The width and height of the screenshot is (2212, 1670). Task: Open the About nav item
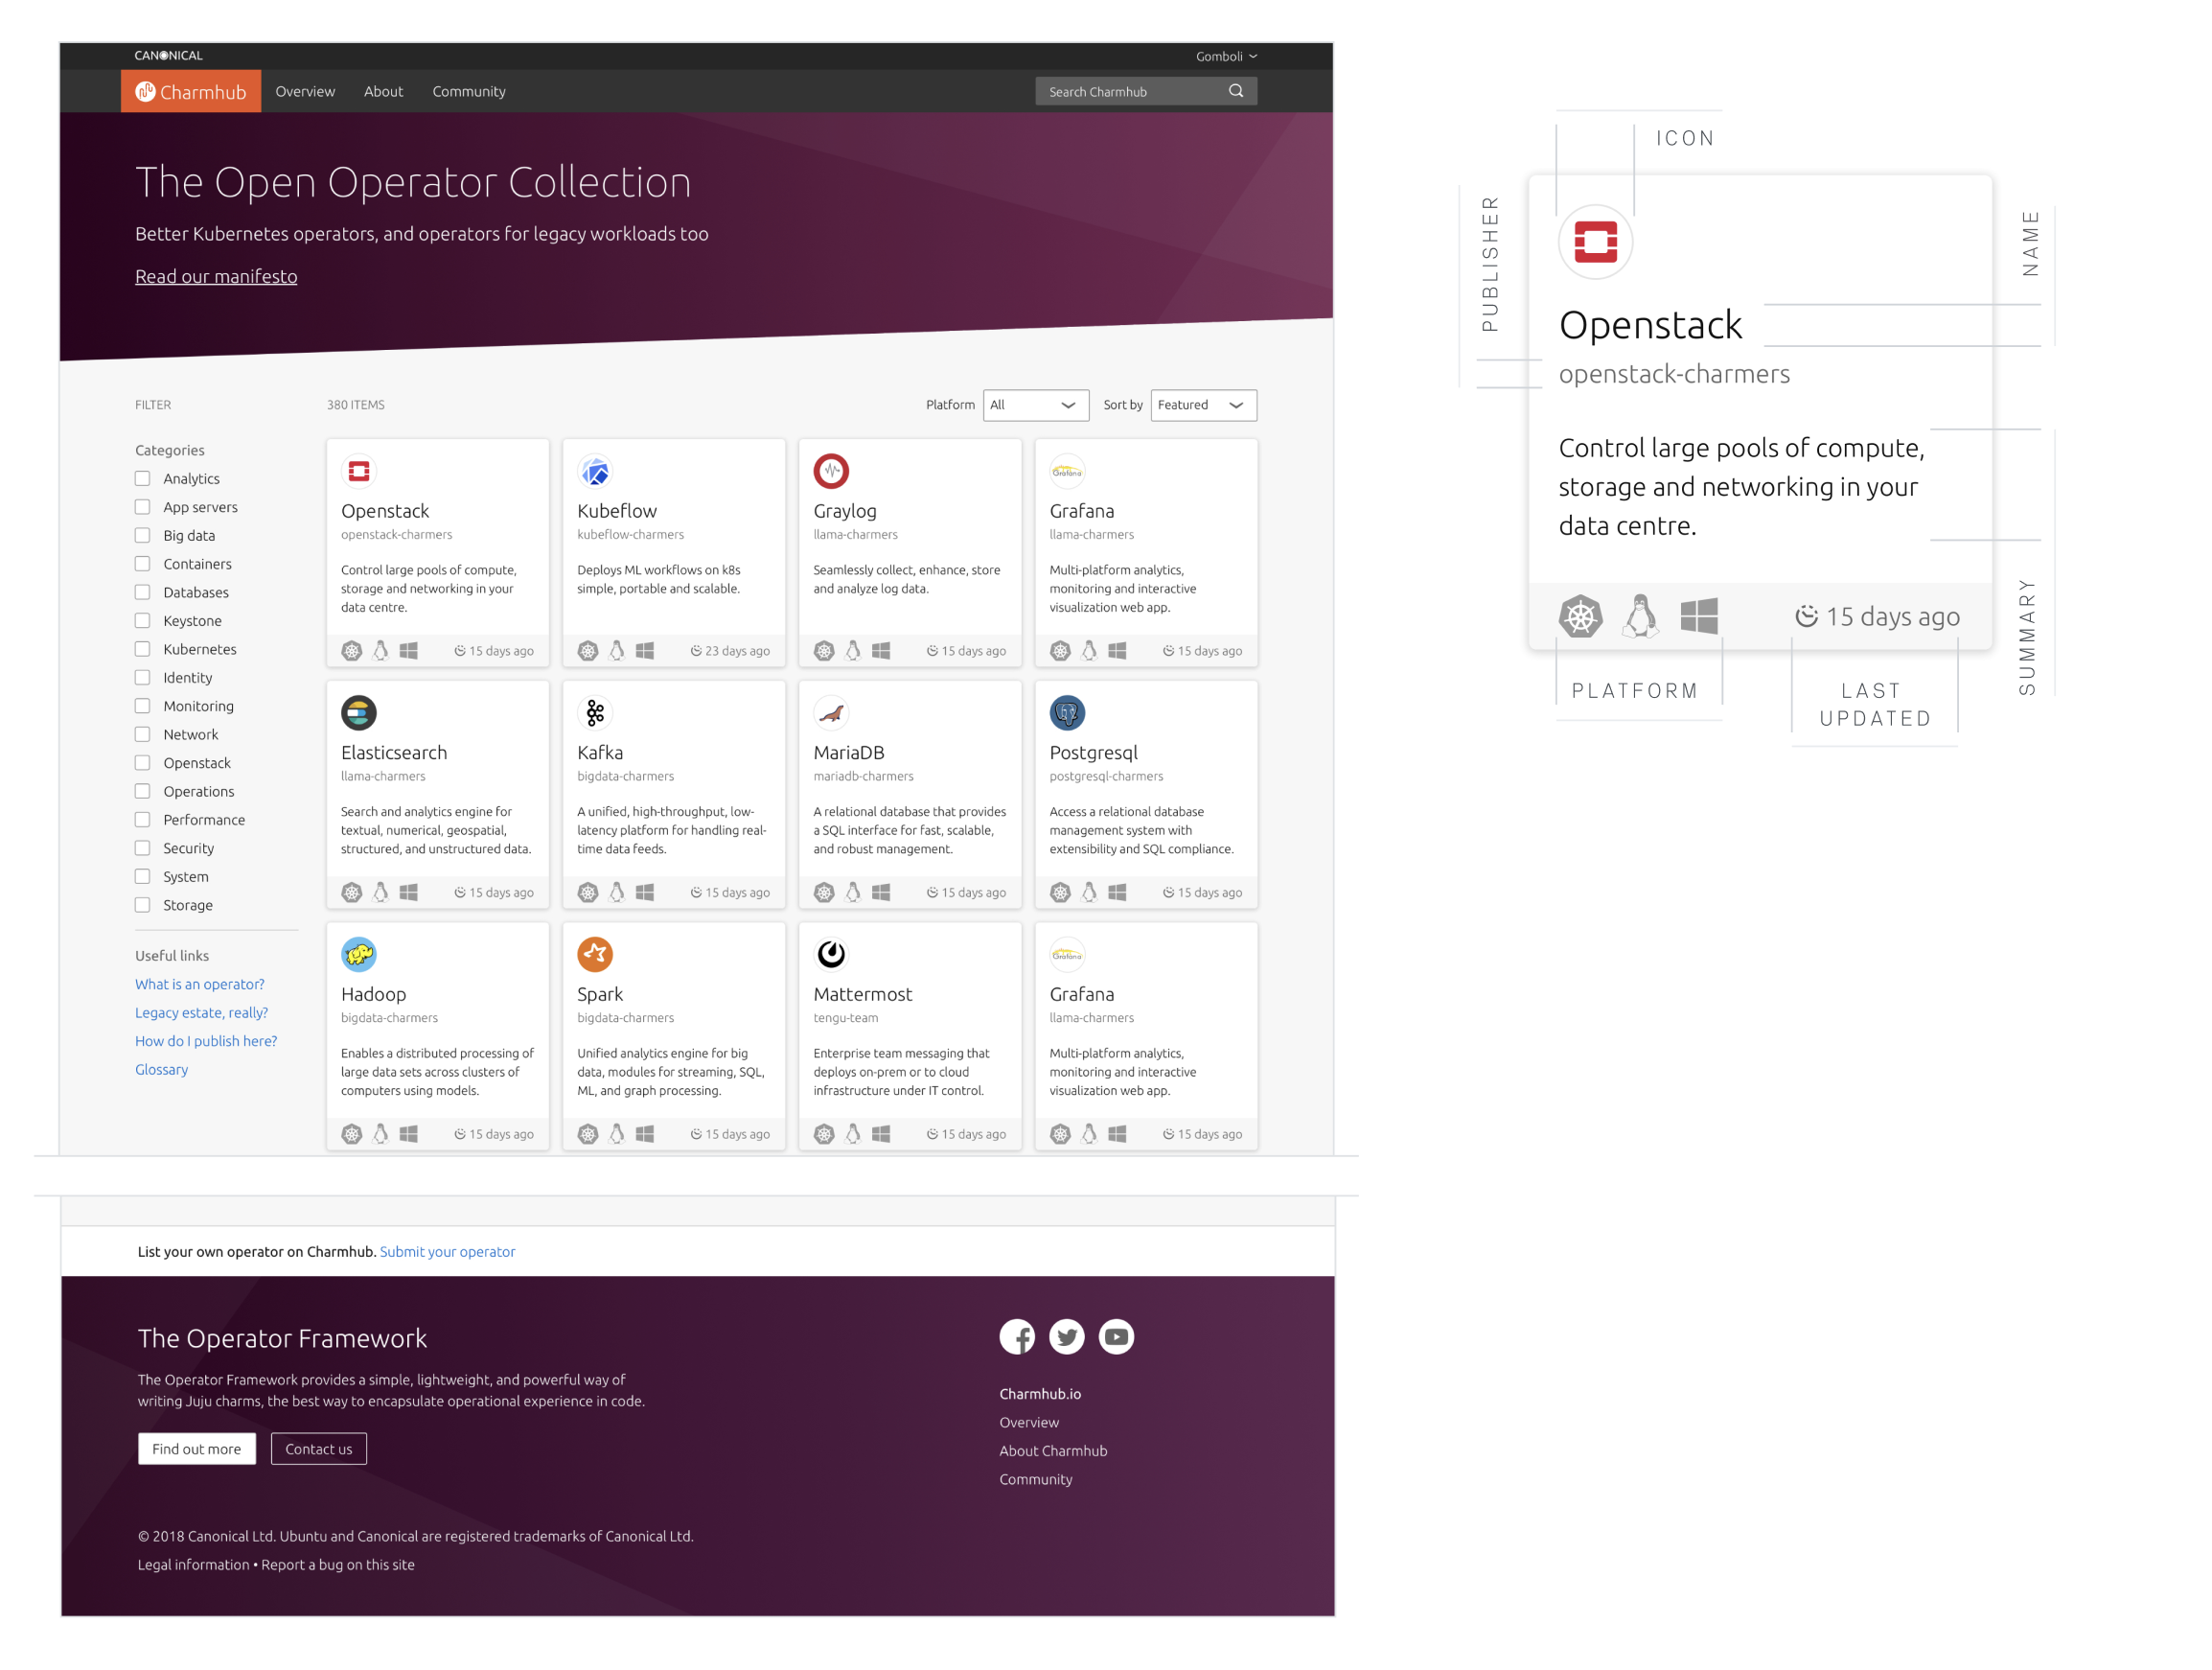click(383, 91)
